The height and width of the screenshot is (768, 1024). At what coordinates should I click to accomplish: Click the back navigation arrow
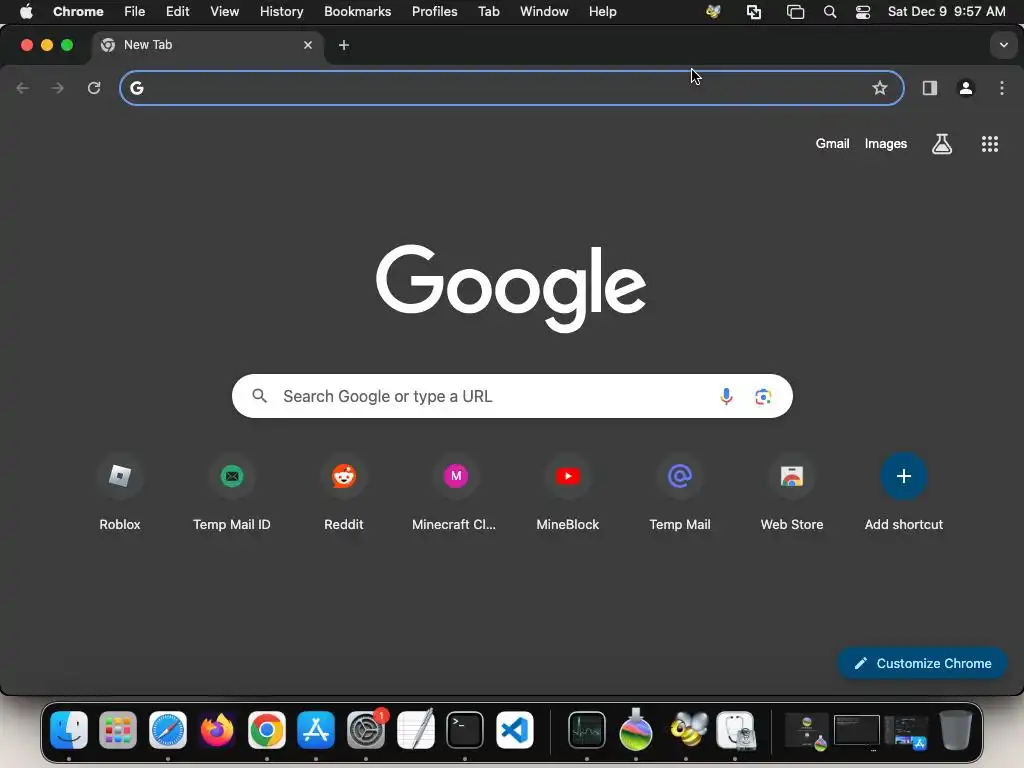[22, 88]
